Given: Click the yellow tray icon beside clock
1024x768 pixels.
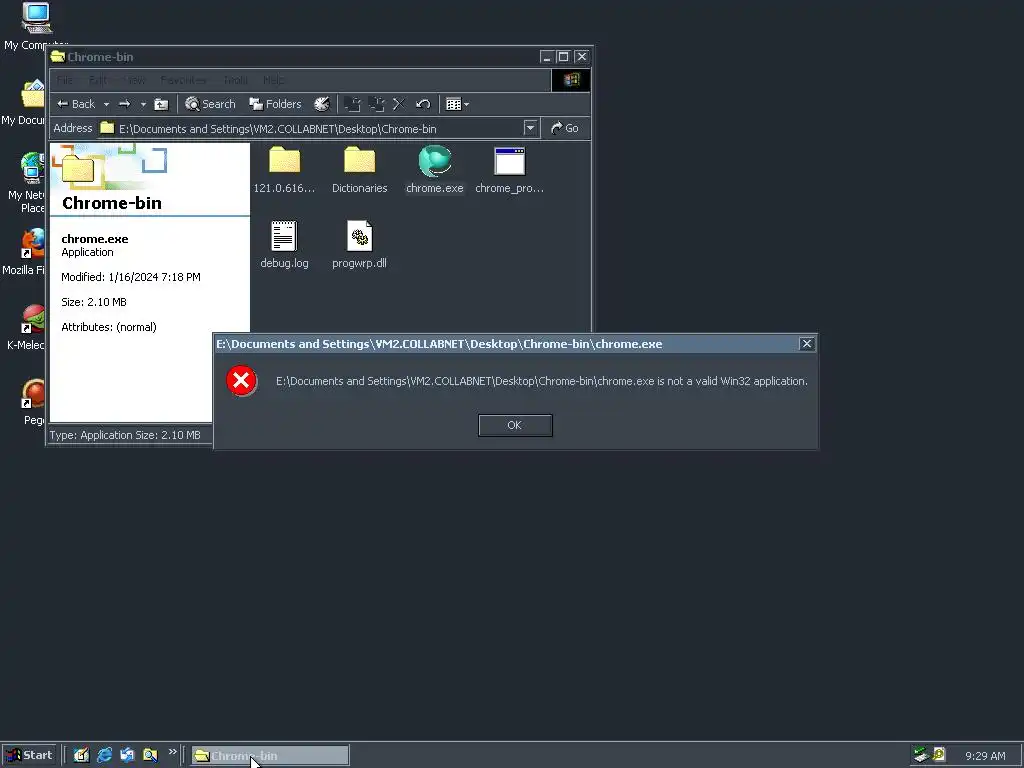Looking at the screenshot, I should (x=939, y=755).
